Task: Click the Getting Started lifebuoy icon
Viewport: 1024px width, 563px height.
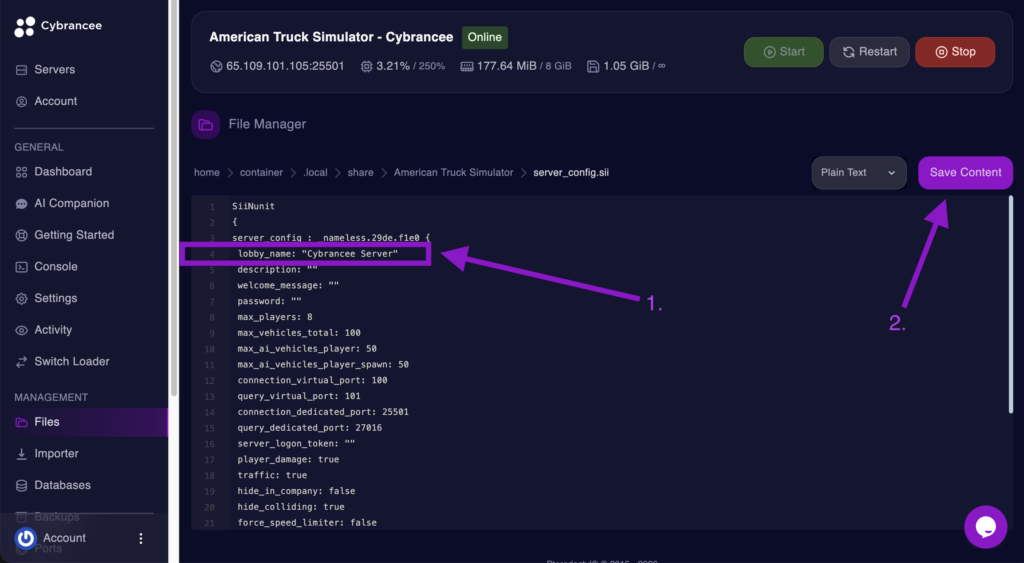Action: point(22,235)
